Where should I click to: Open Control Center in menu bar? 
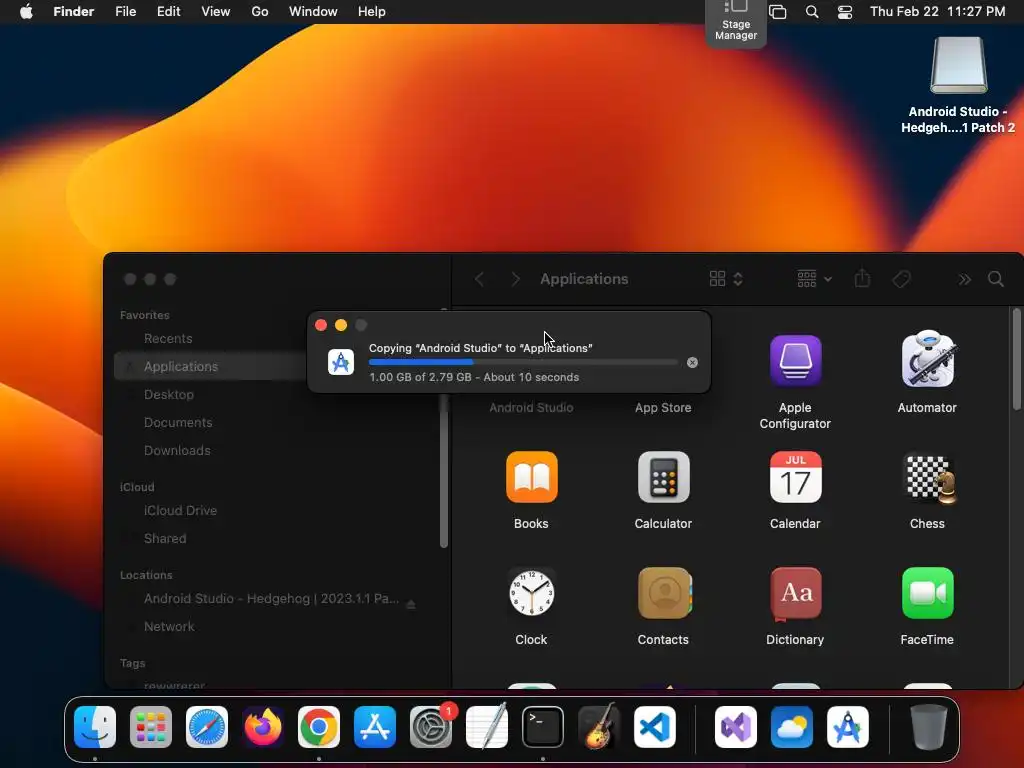pyautogui.click(x=845, y=12)
